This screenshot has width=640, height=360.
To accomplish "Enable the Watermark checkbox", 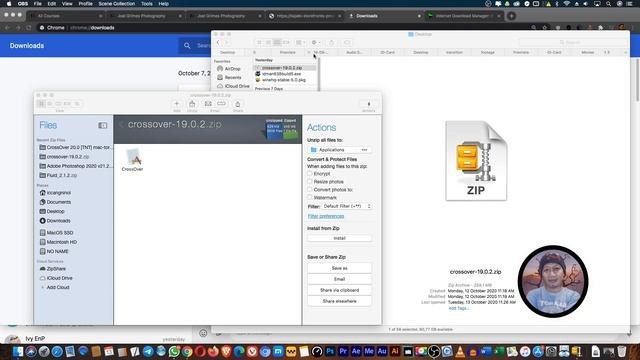I will pos(310,197).
